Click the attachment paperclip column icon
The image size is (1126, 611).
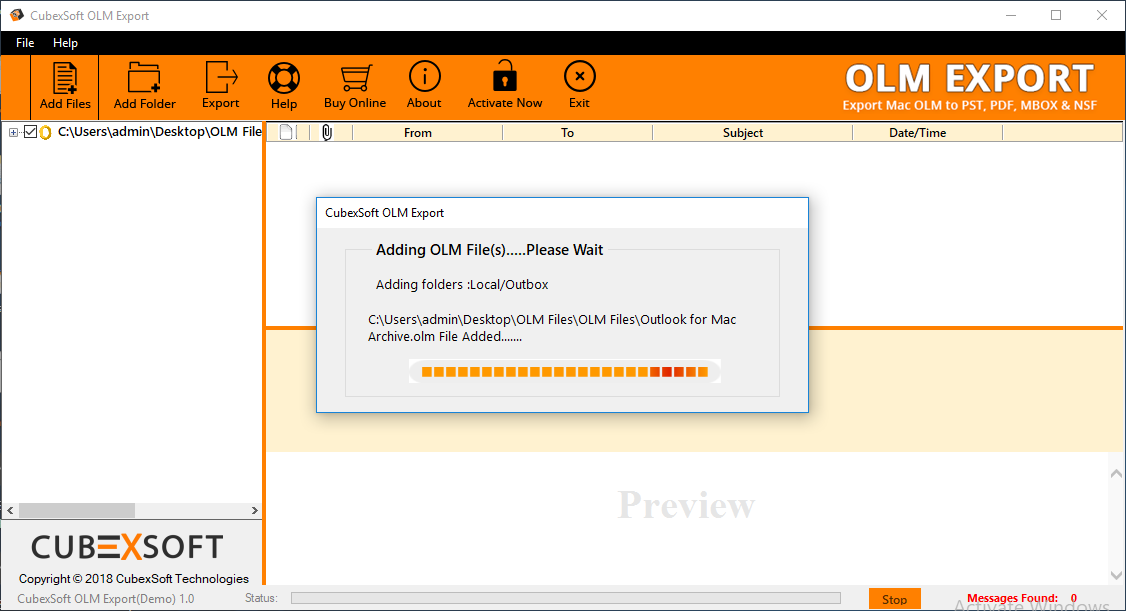click(x=327, y=133)
